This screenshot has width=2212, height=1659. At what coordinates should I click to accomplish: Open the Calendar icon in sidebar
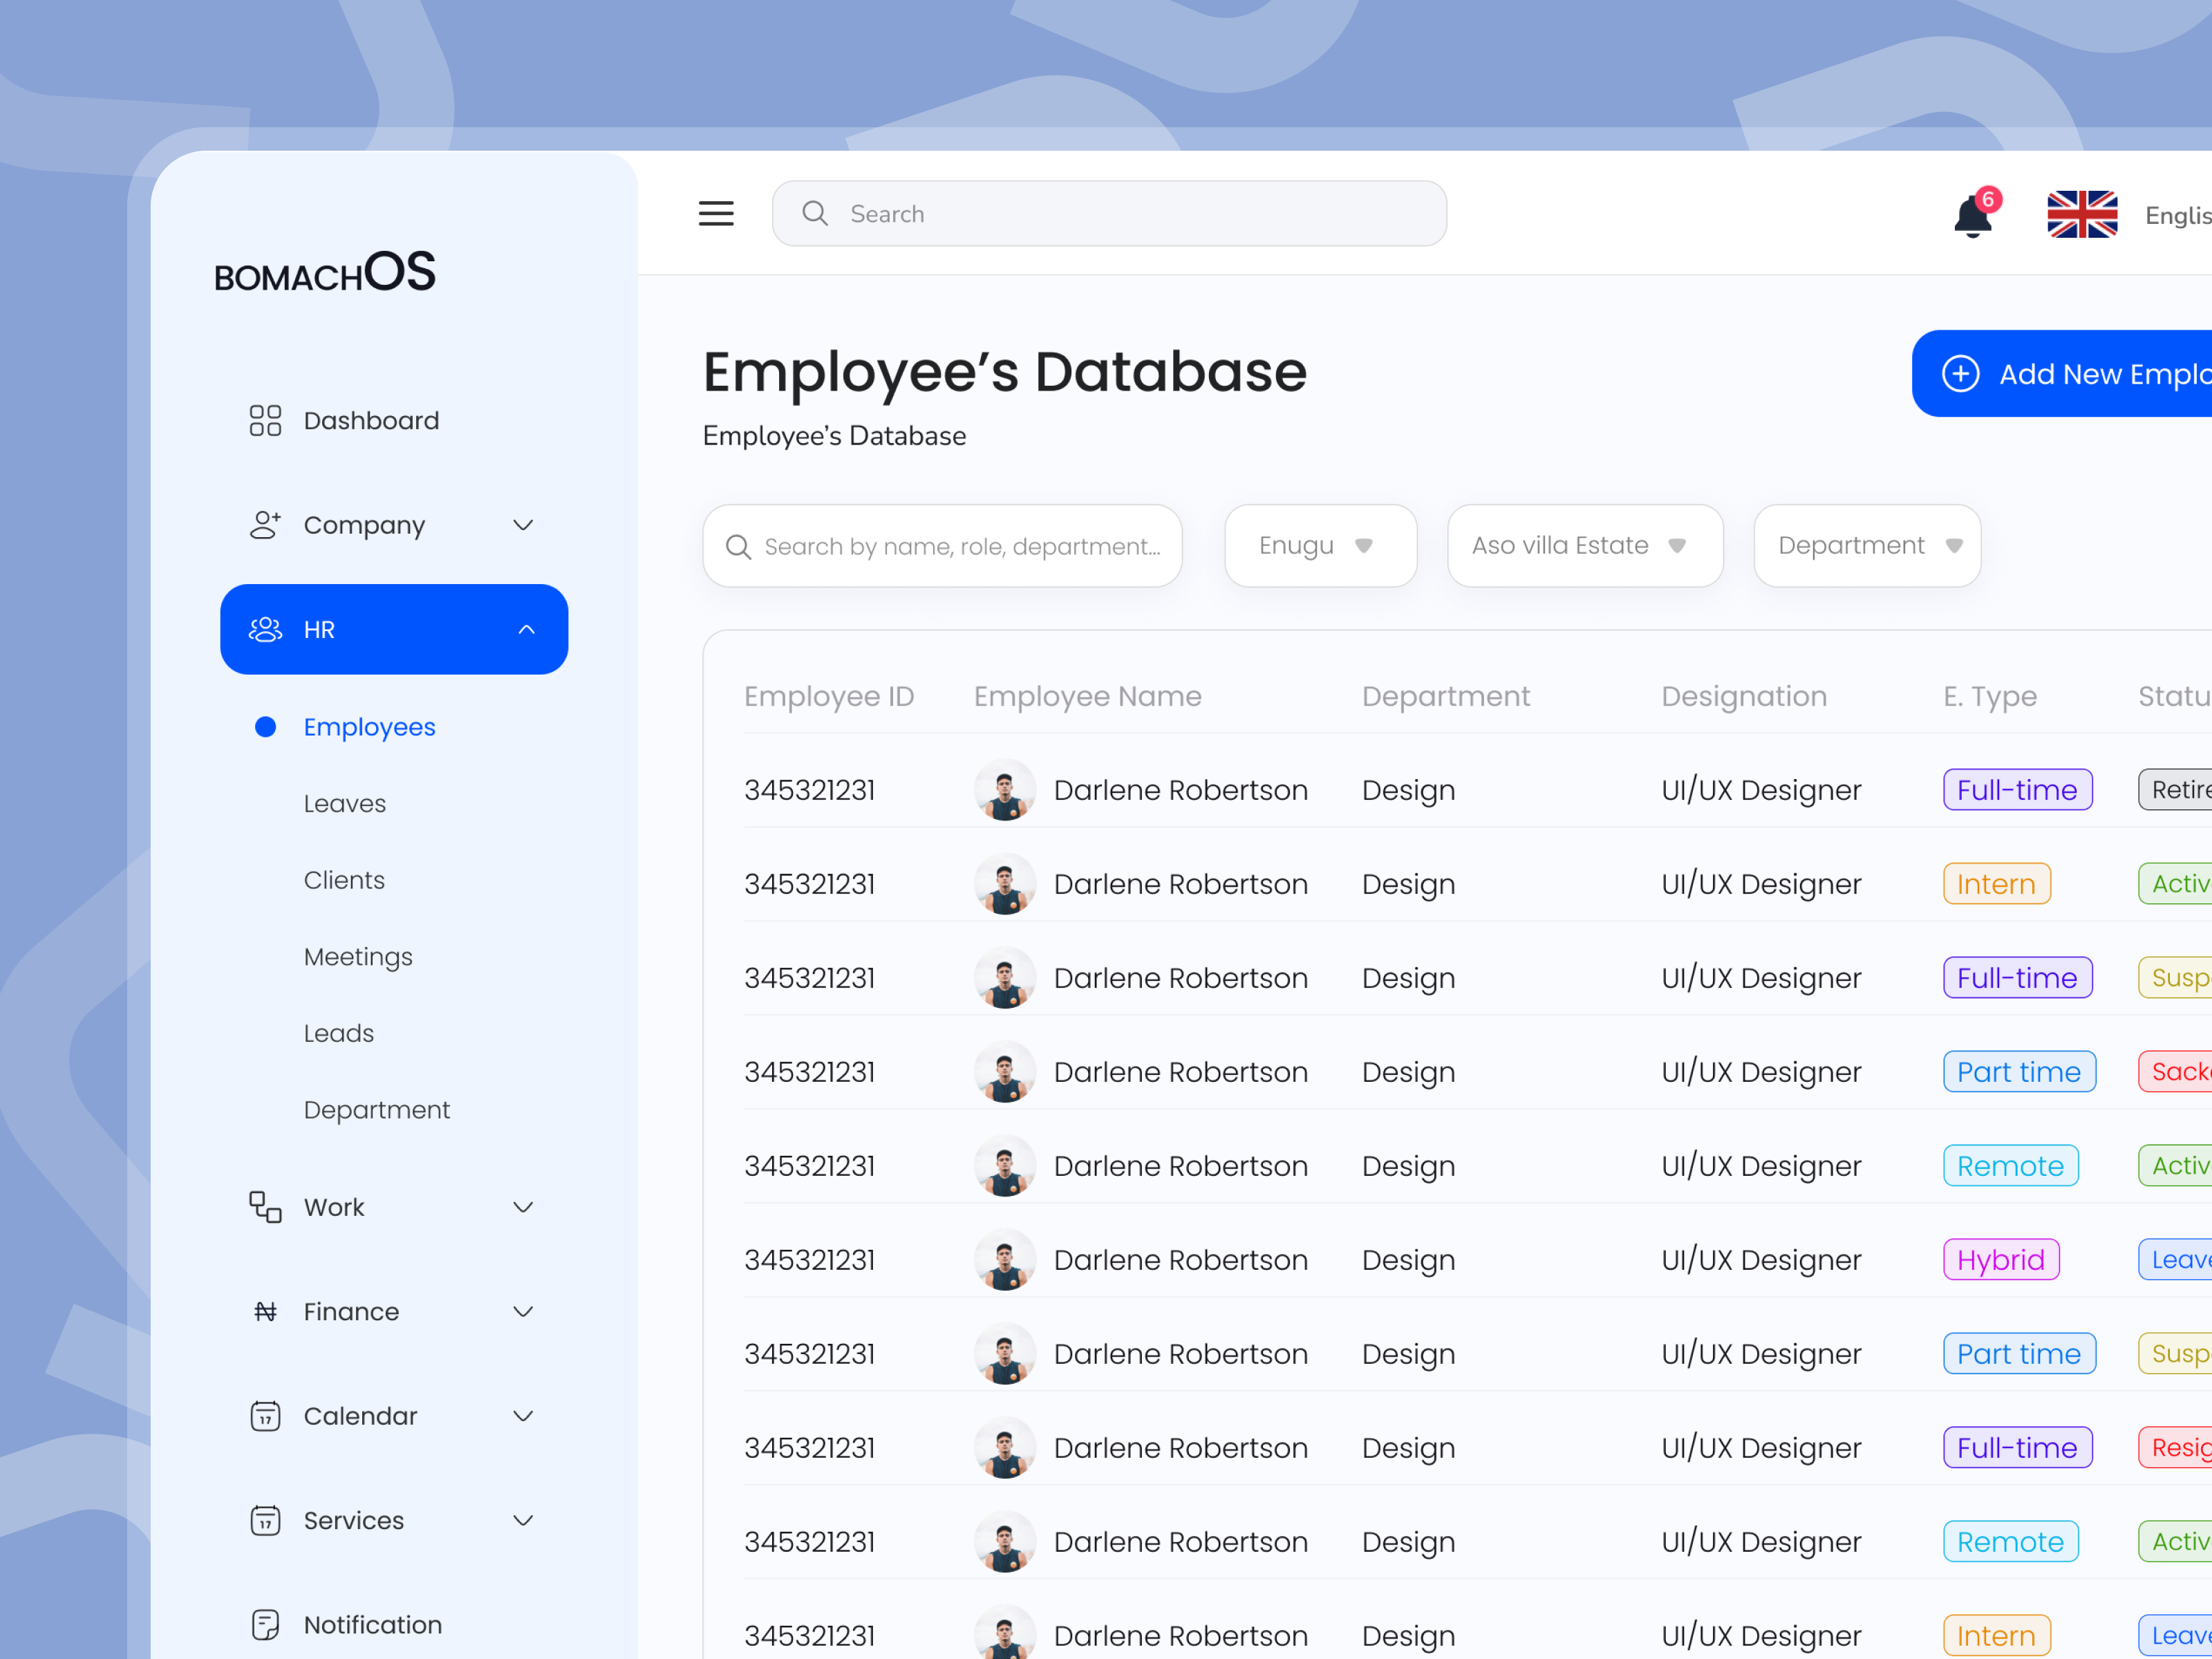(x=264, y=1416)
